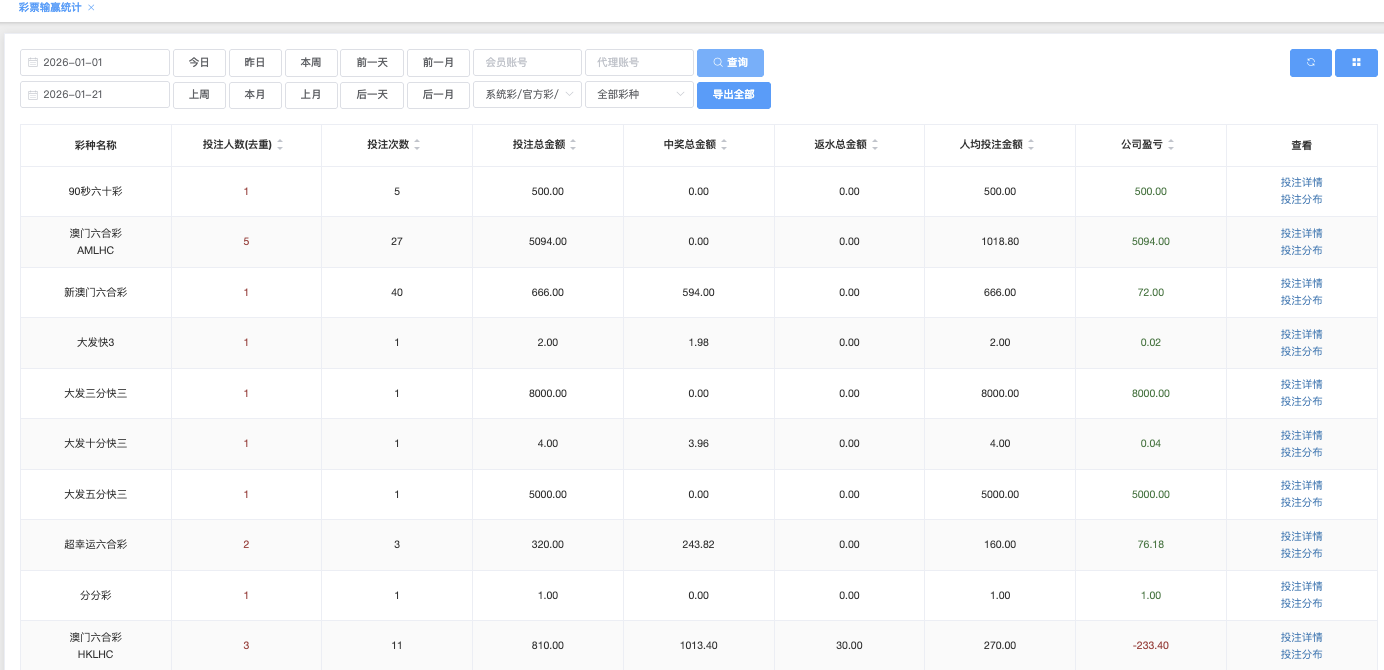Viewport: 1384px width, 670px height.
Task: Focus the 会员账号 input field
Action: point(527,63)
